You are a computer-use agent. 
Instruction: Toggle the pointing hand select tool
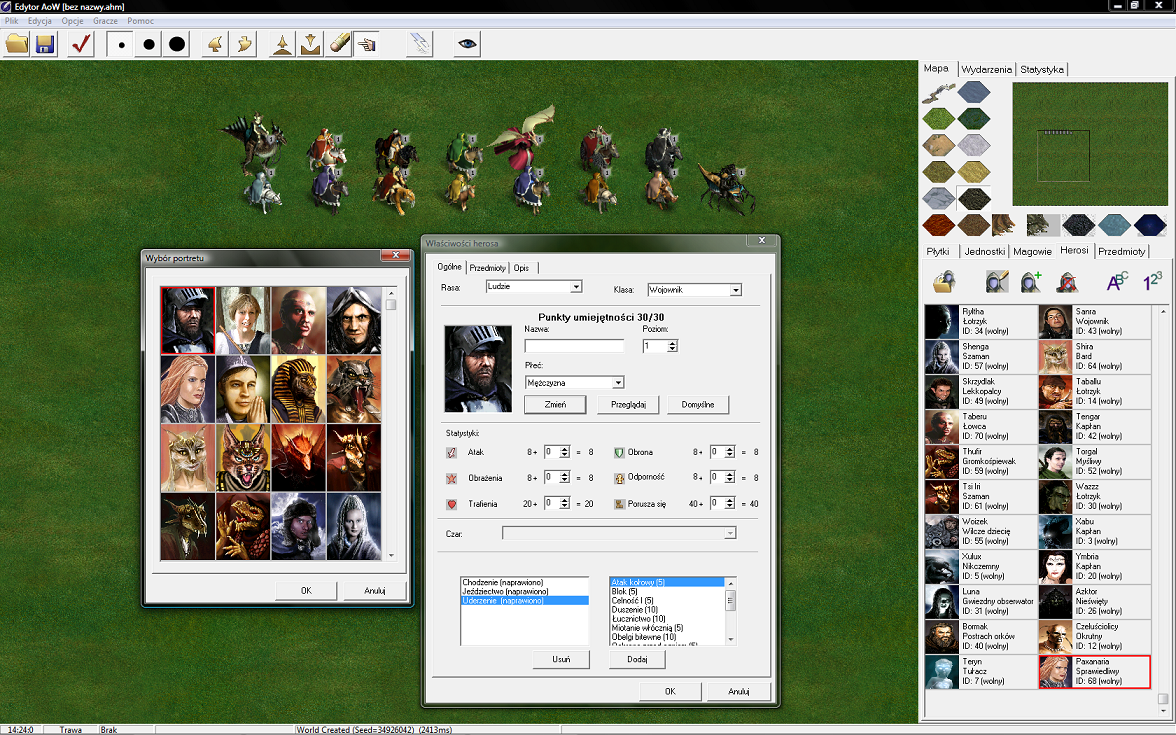click(x=366, y=44)
